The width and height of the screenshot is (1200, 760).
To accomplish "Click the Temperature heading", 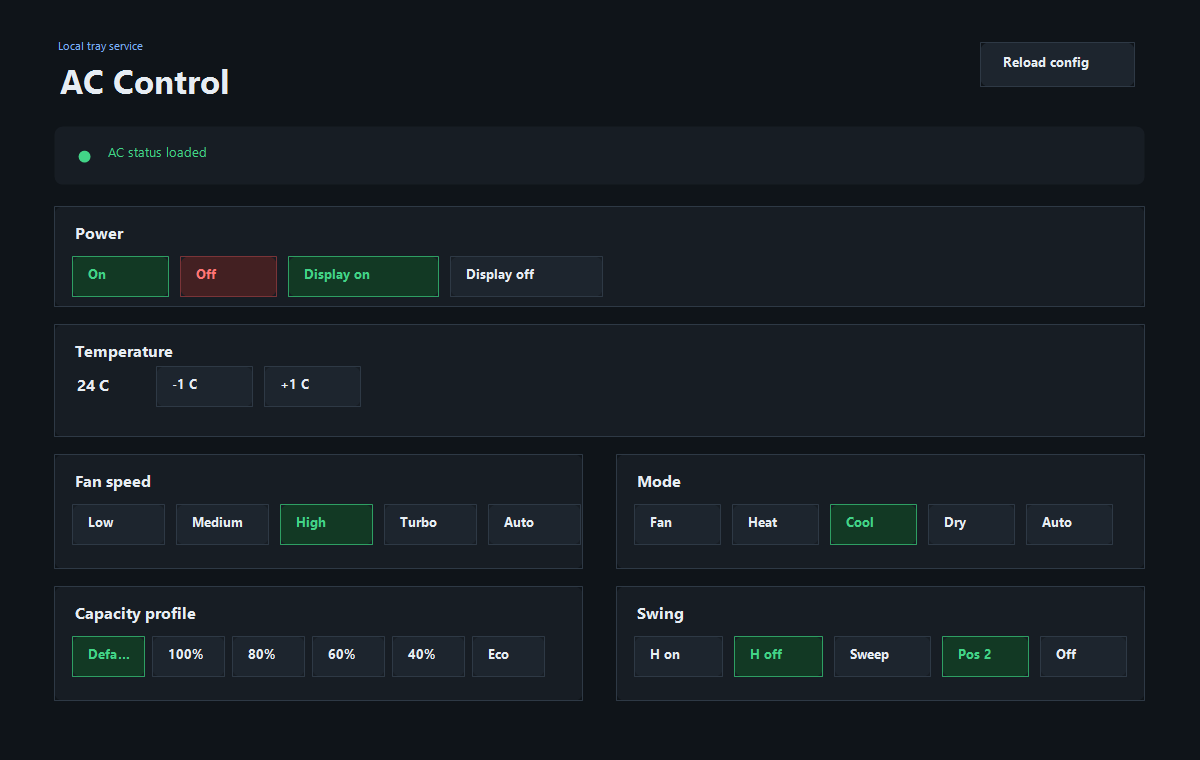I will coord(124,352).
